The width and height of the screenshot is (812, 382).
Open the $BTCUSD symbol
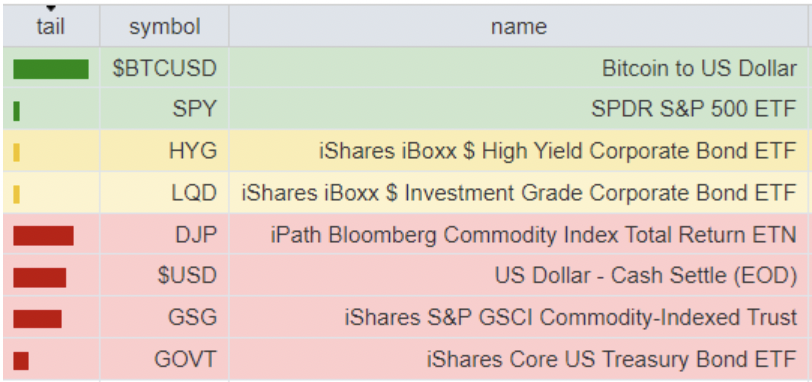[x=164, y=69]
